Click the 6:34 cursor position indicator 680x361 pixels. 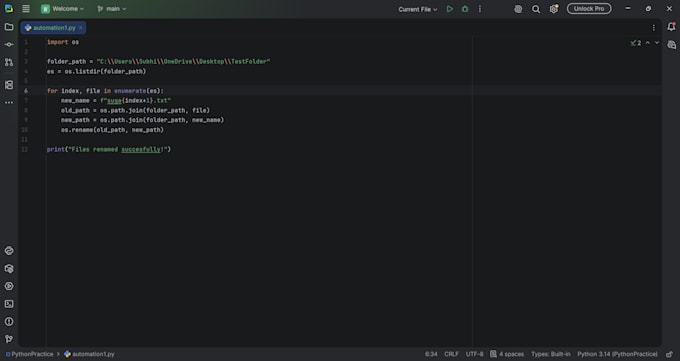[431, 354]
